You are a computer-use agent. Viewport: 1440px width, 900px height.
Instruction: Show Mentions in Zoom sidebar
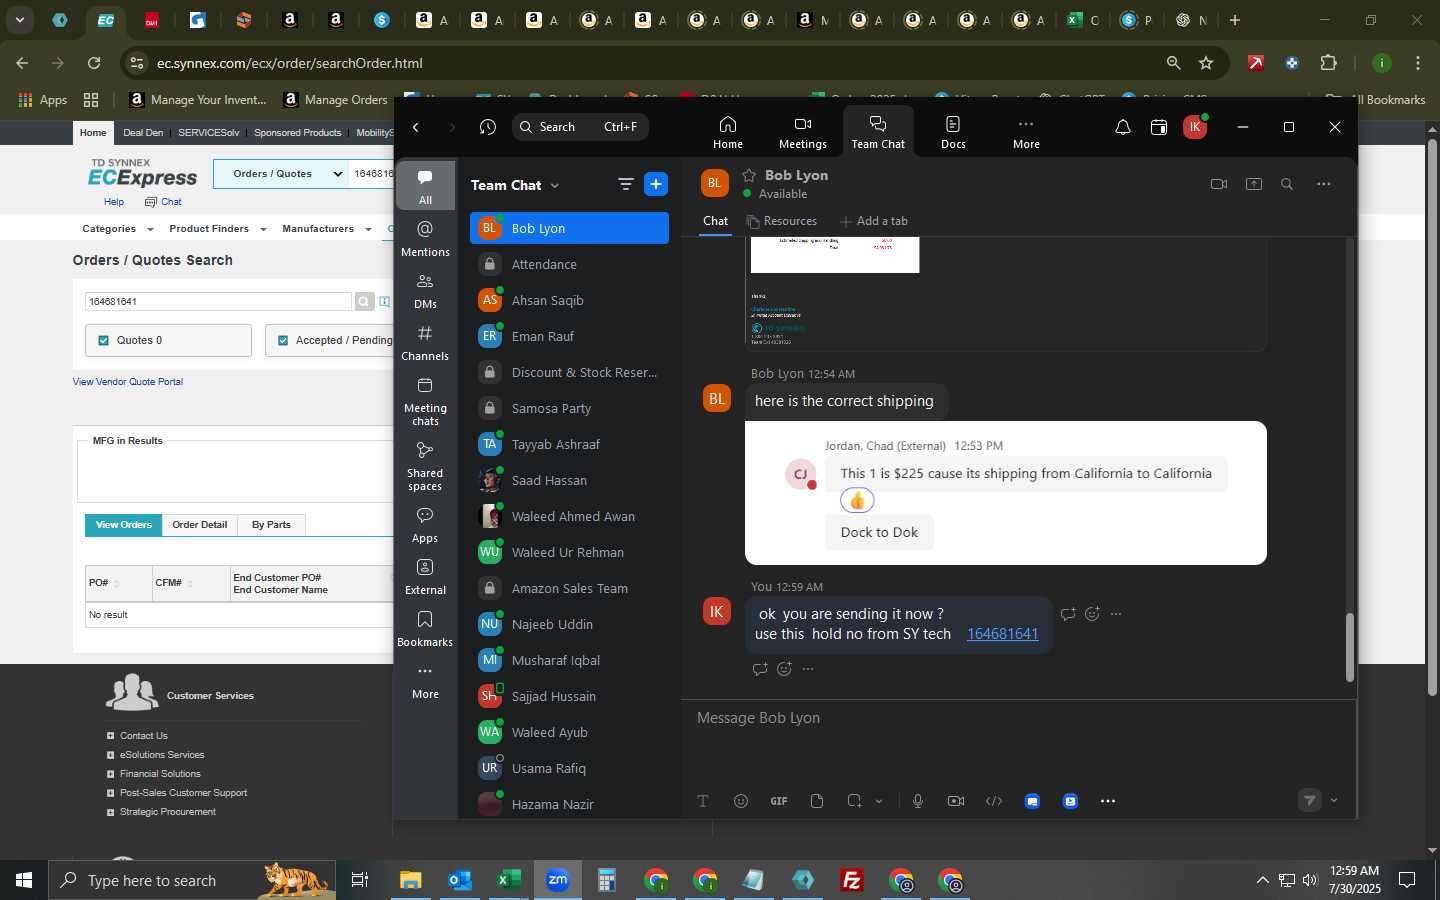pos(425,238)
